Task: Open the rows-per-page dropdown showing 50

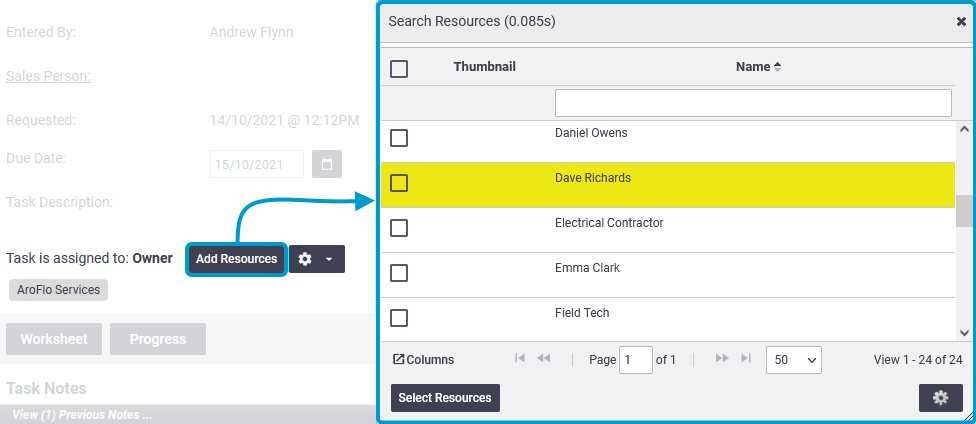Action: coord(794,360)
